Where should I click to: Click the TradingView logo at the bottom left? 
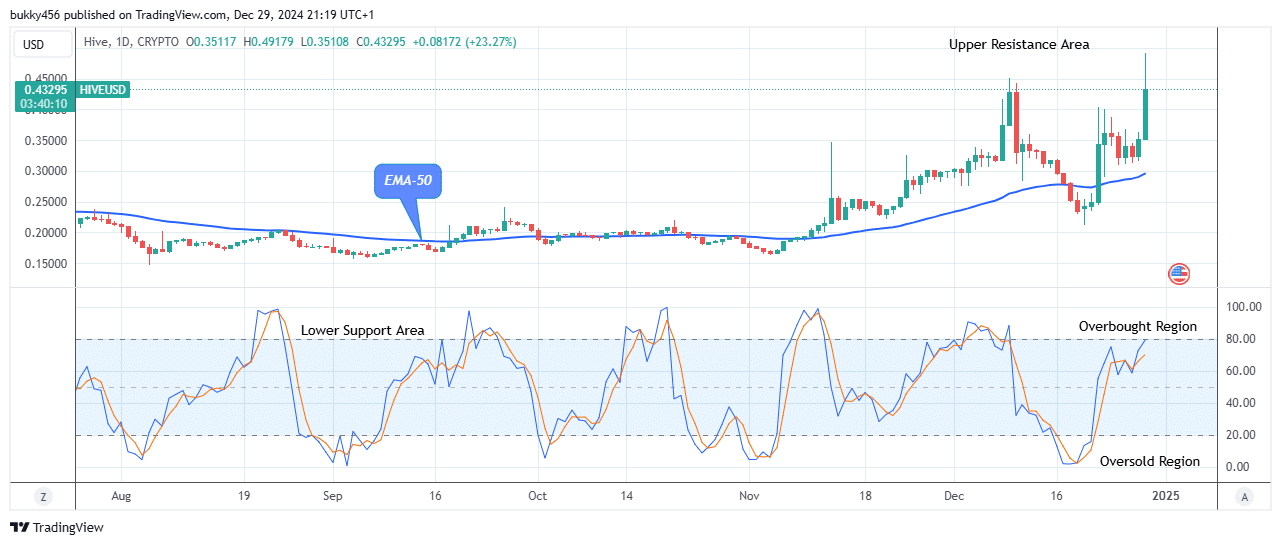57,527
